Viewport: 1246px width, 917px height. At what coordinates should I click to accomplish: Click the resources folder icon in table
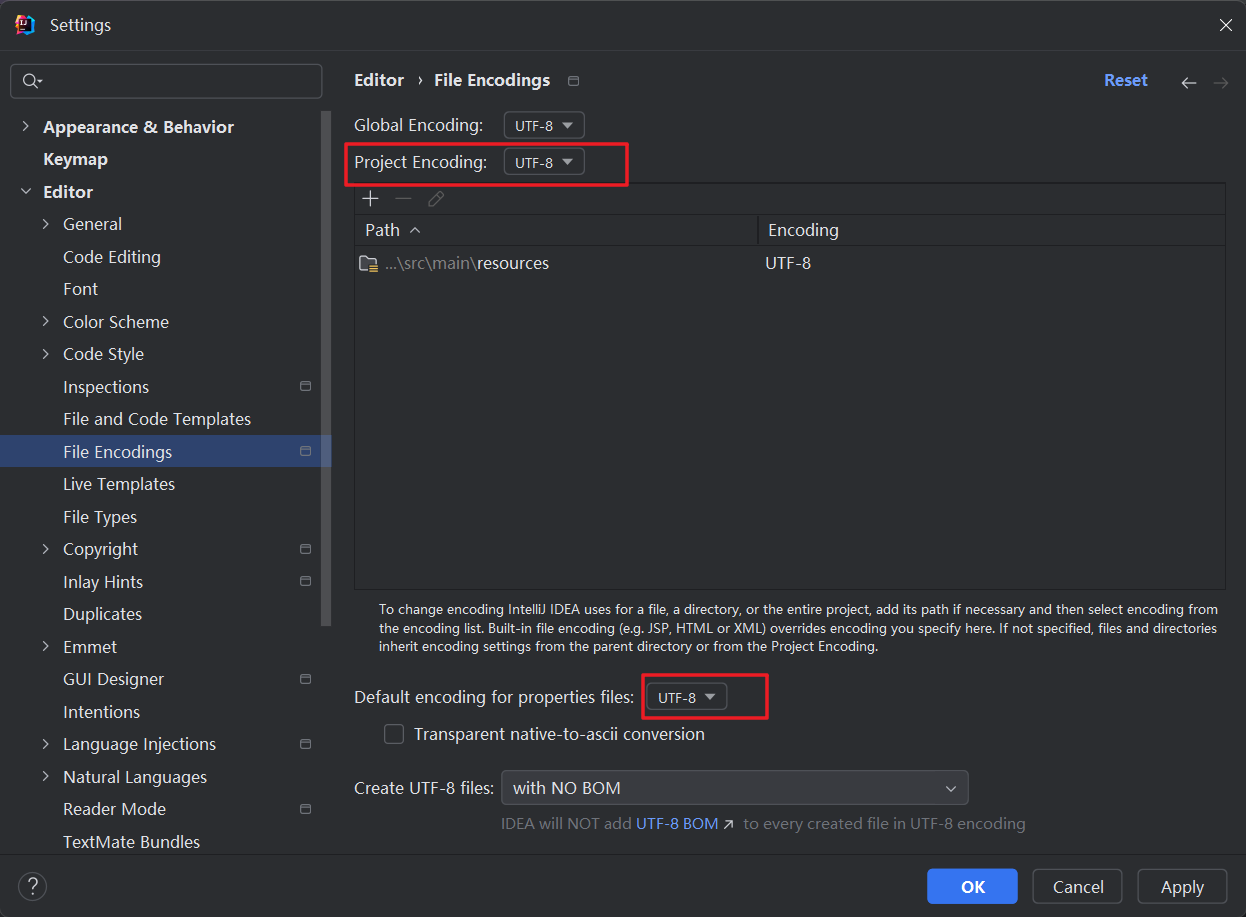[368, 264]
